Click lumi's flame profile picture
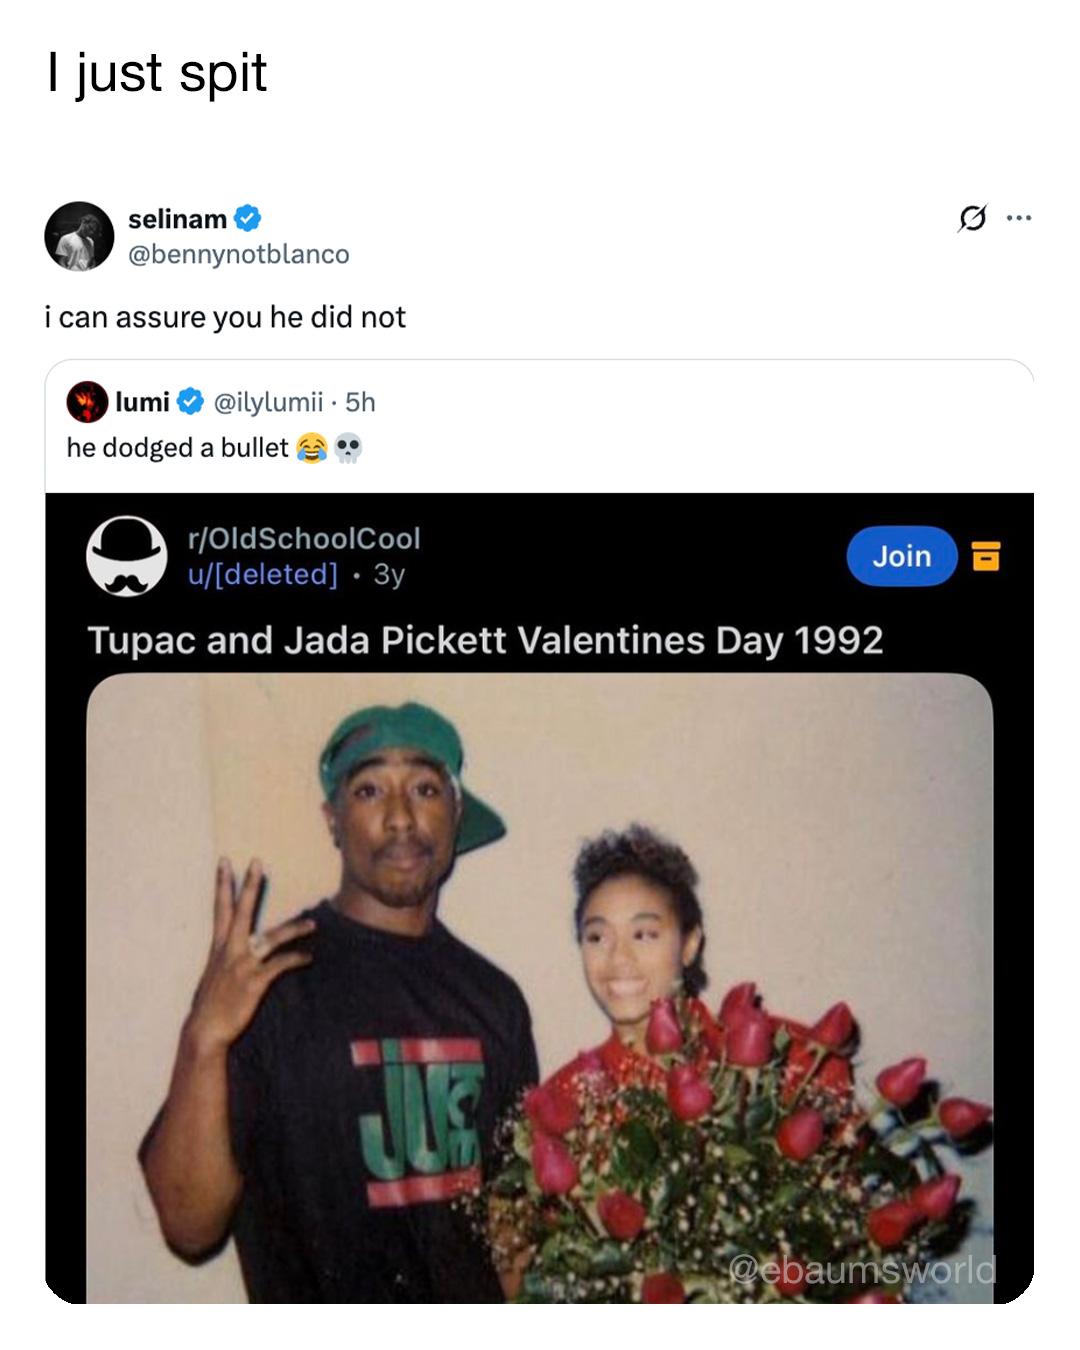This screenshot has width=1080, height=1350. [x=86, y=402]
